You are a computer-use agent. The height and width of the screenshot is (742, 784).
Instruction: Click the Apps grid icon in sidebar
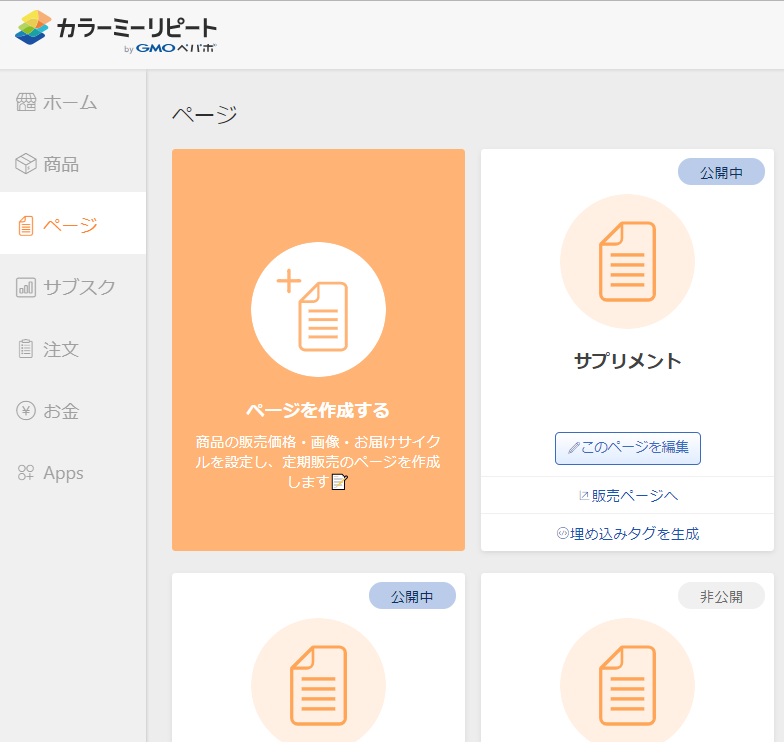pos(26,472)
